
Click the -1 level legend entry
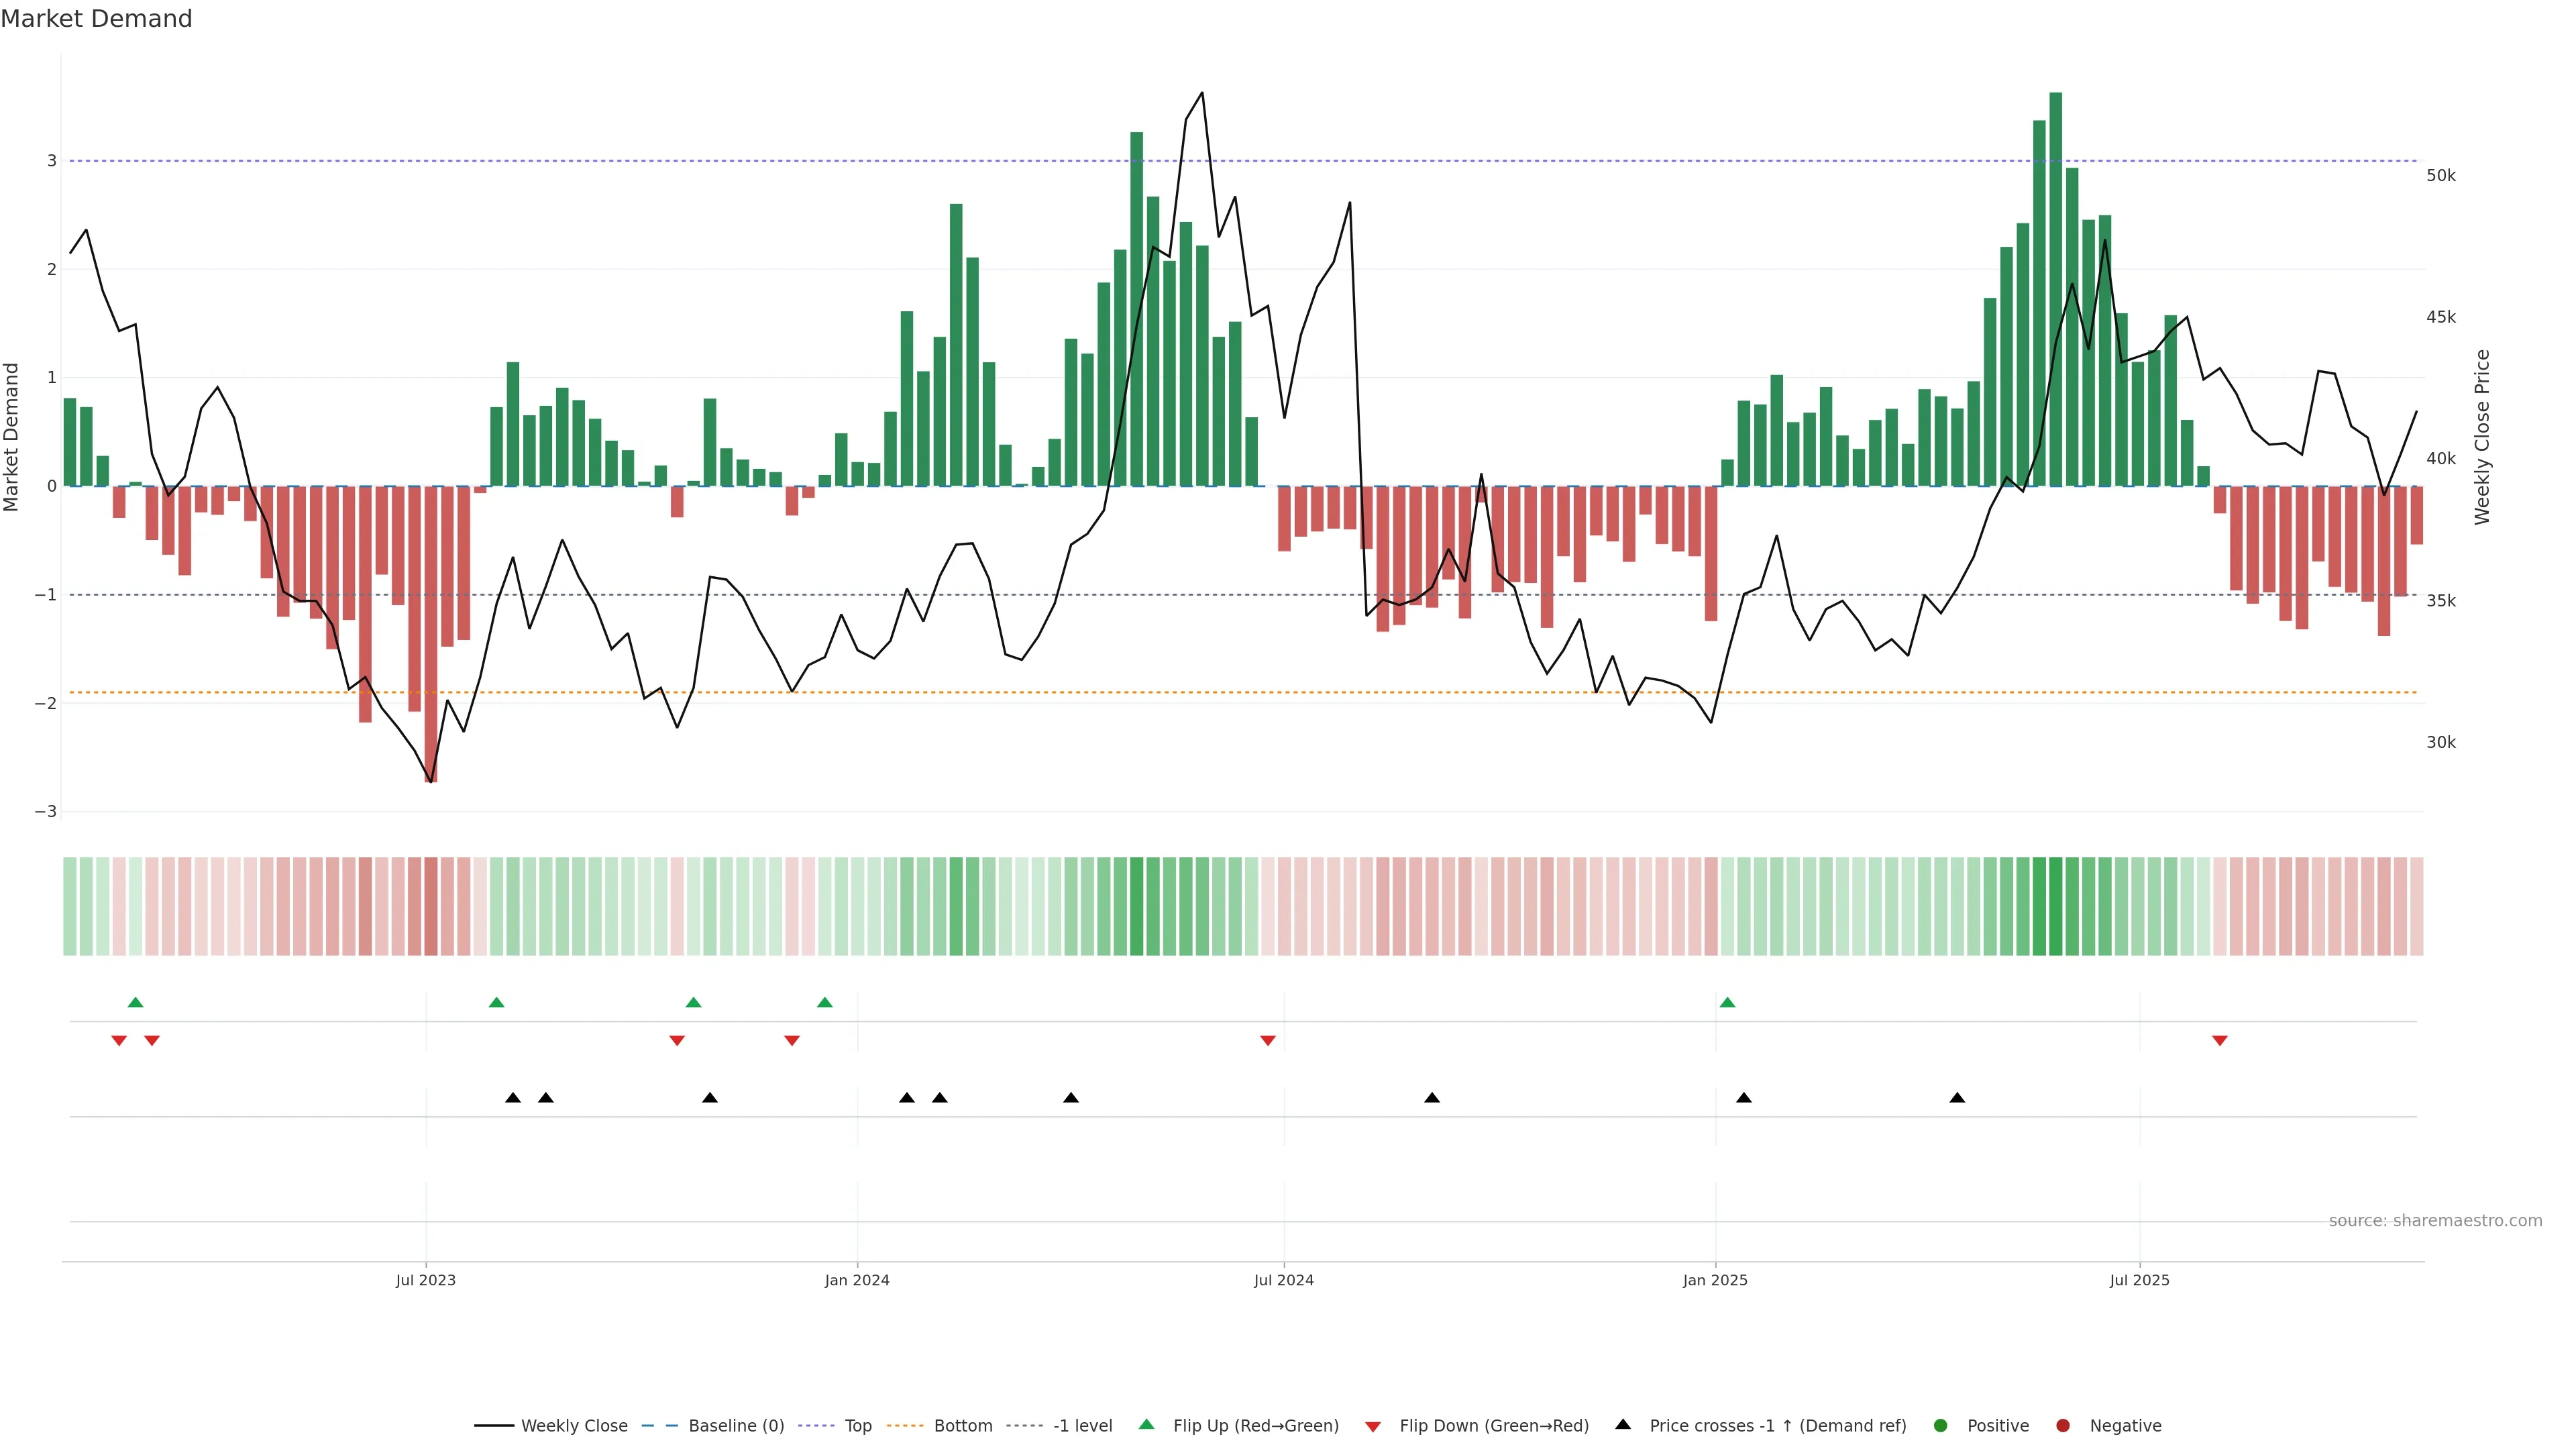click(1082, 1425)
